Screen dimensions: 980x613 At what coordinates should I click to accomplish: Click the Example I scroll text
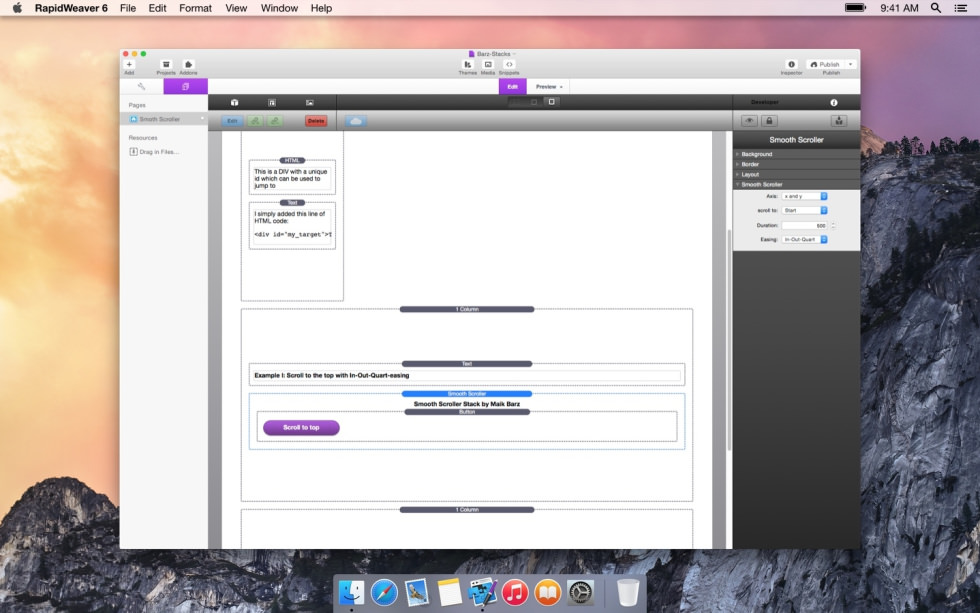(x=332, y=376)
